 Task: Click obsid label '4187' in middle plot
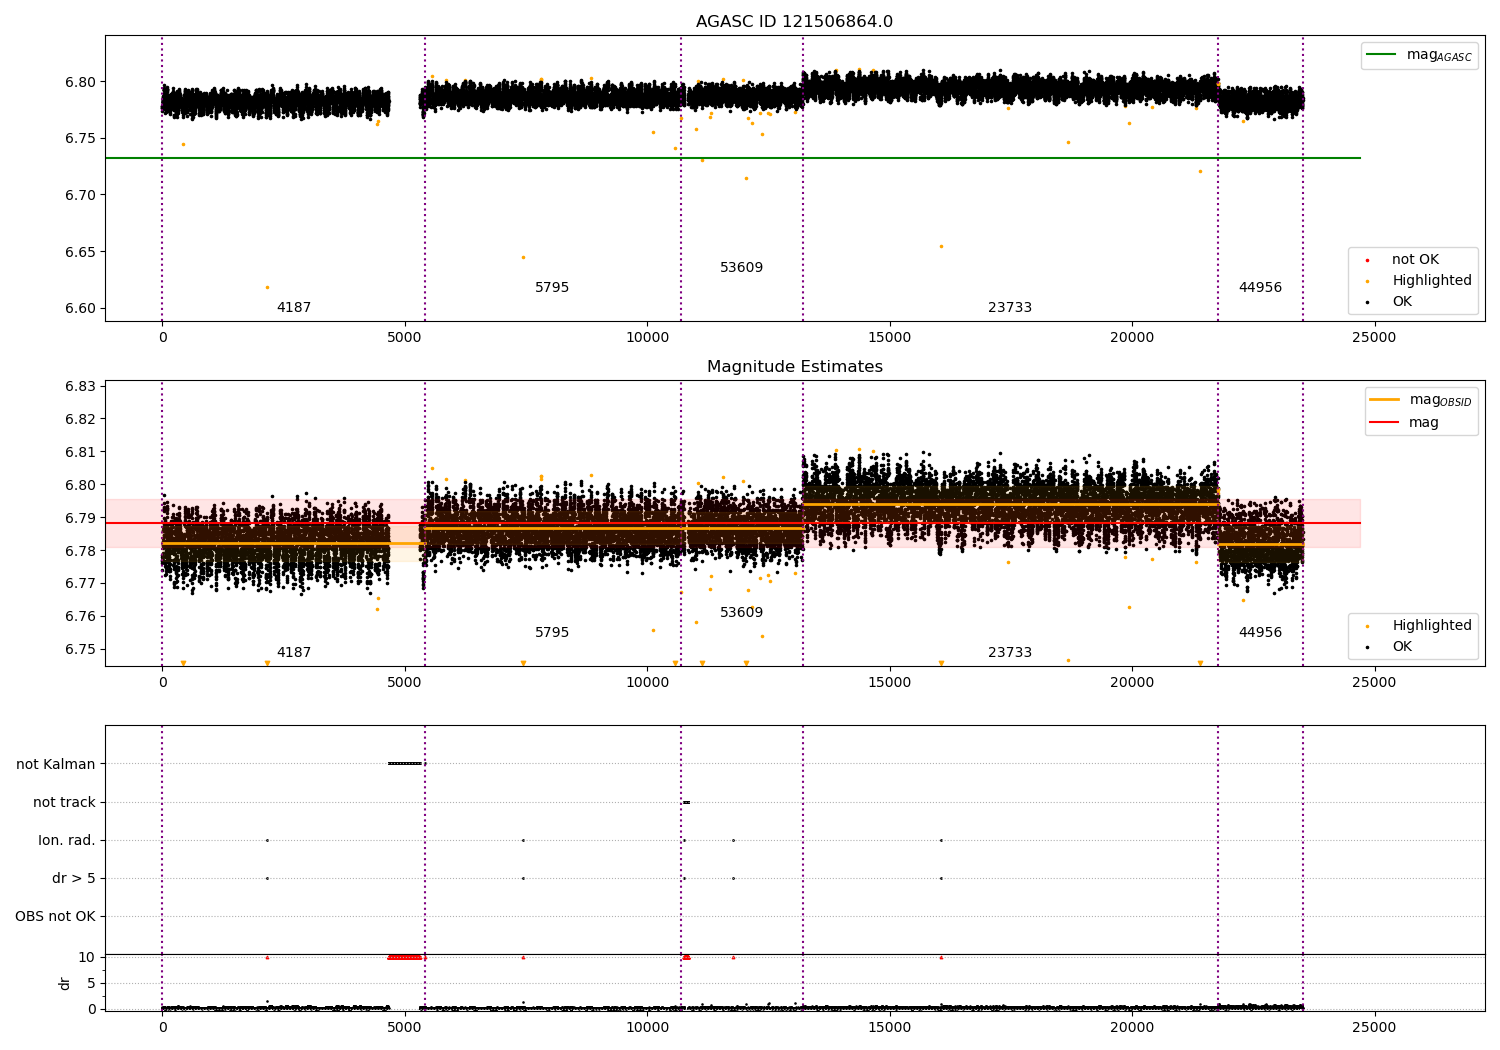coord(294,653)
